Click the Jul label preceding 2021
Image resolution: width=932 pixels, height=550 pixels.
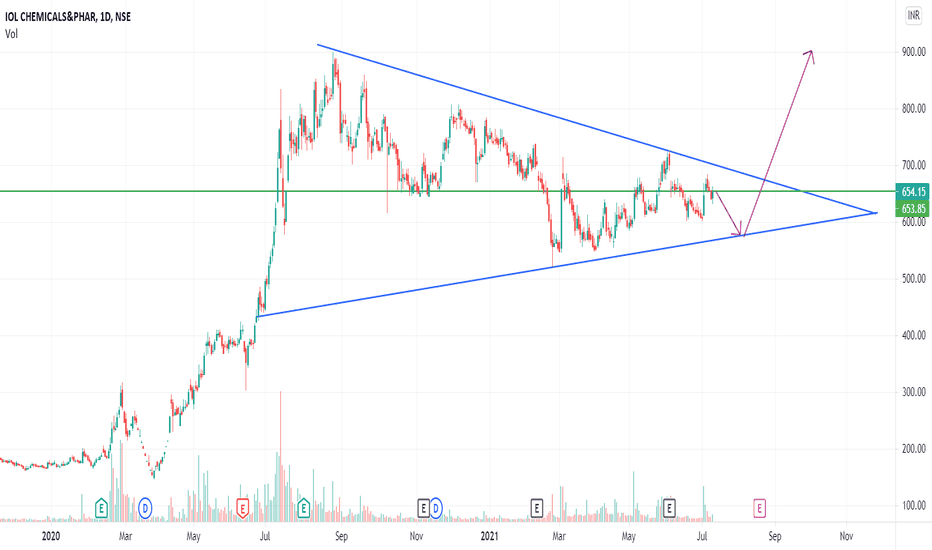(265, 536)
